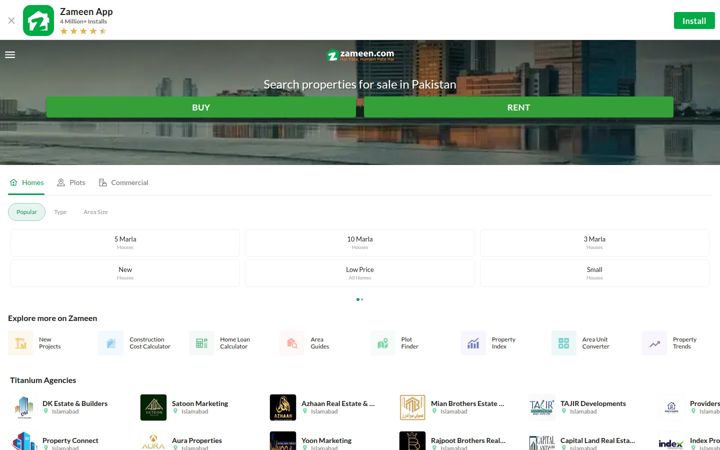The width and height of the screenshot is (720, 450).
Task: Switch to the Plots tab
Action: coord(71,182)
